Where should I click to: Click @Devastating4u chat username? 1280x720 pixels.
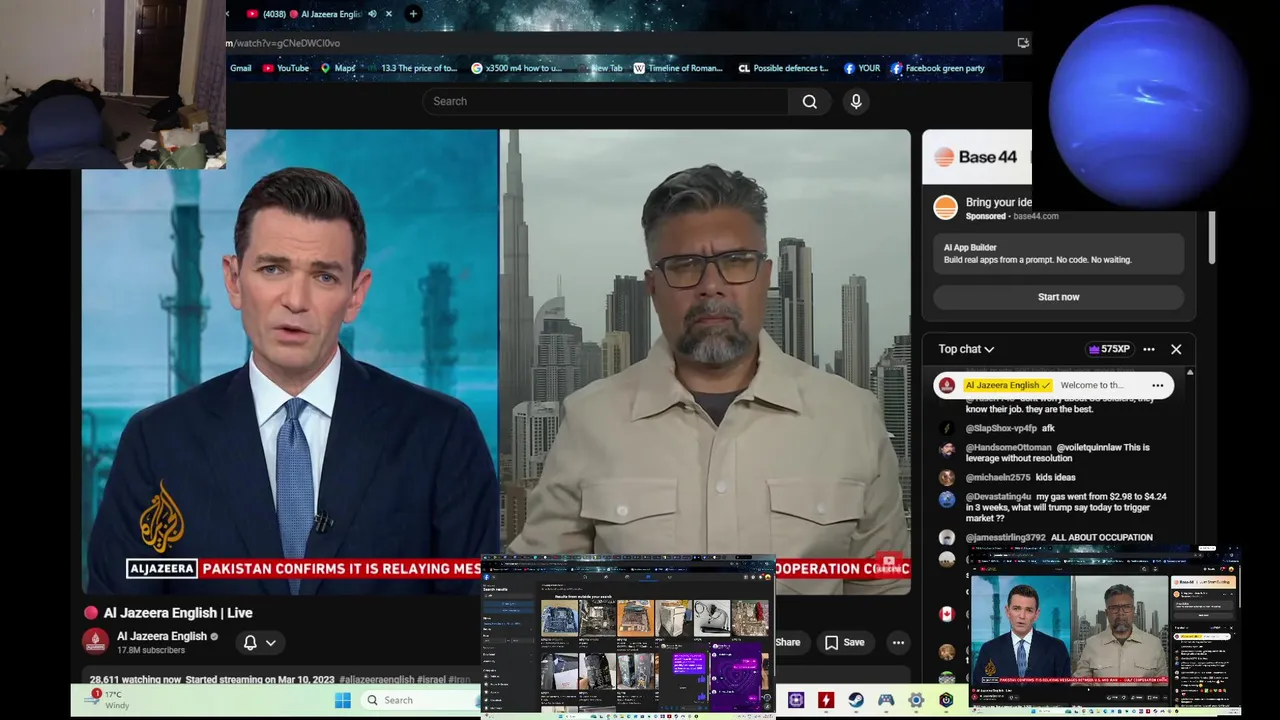point(998,497)
